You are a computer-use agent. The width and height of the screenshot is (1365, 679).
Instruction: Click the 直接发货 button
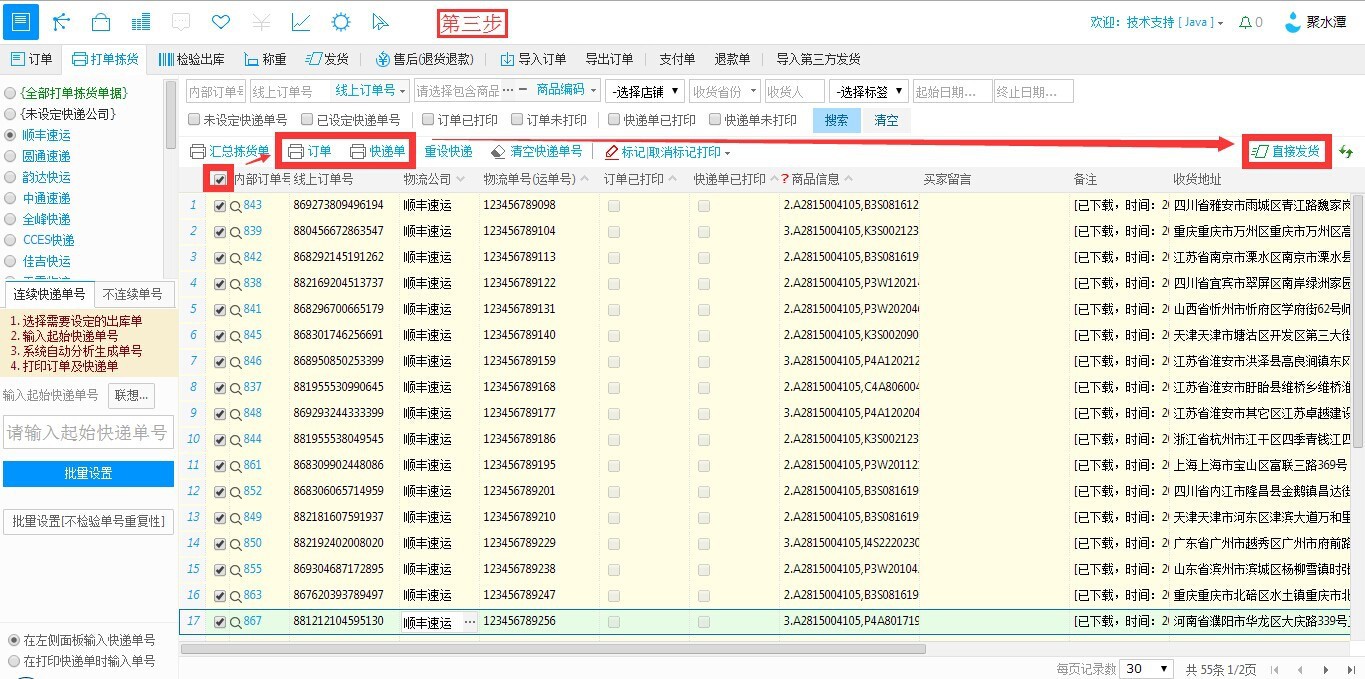(1286, 152)
